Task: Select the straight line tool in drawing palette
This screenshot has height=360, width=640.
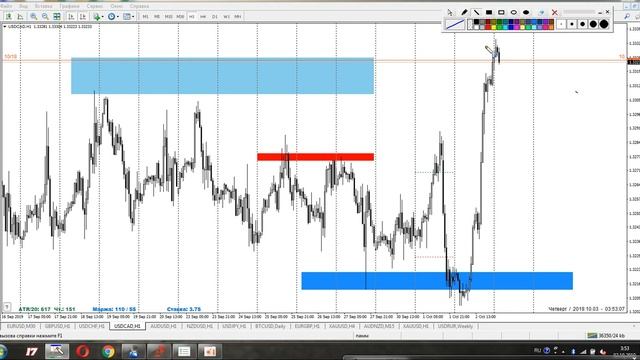Action: pos(476,12)
